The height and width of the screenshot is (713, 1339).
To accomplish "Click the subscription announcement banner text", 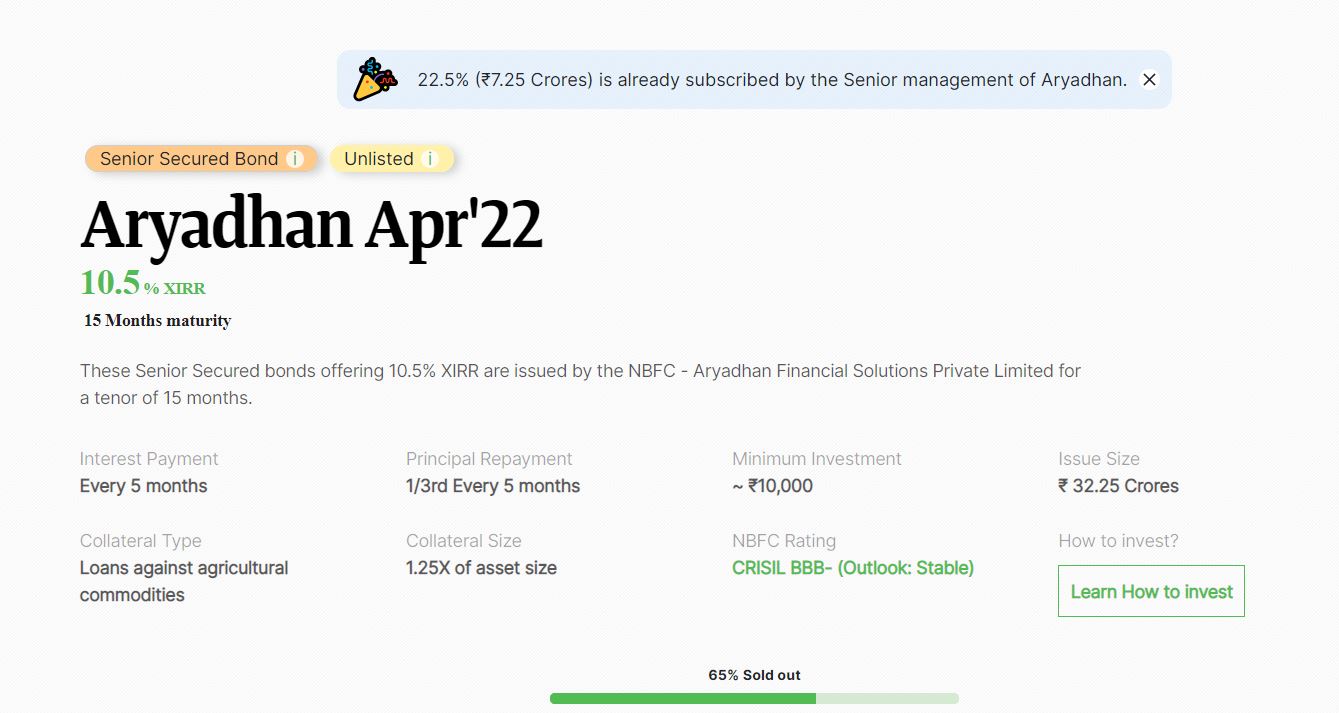I will [x=772, y=80].
